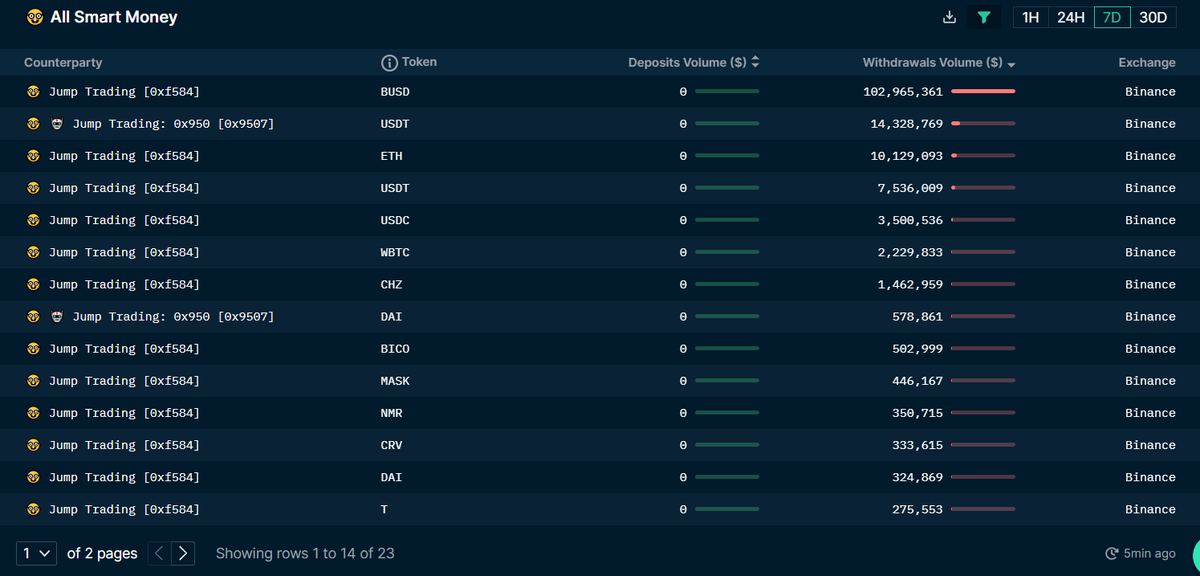Click the smart money icon in the MASK row
Viewport: 1200px width, 576px height.
pos(33,381)
